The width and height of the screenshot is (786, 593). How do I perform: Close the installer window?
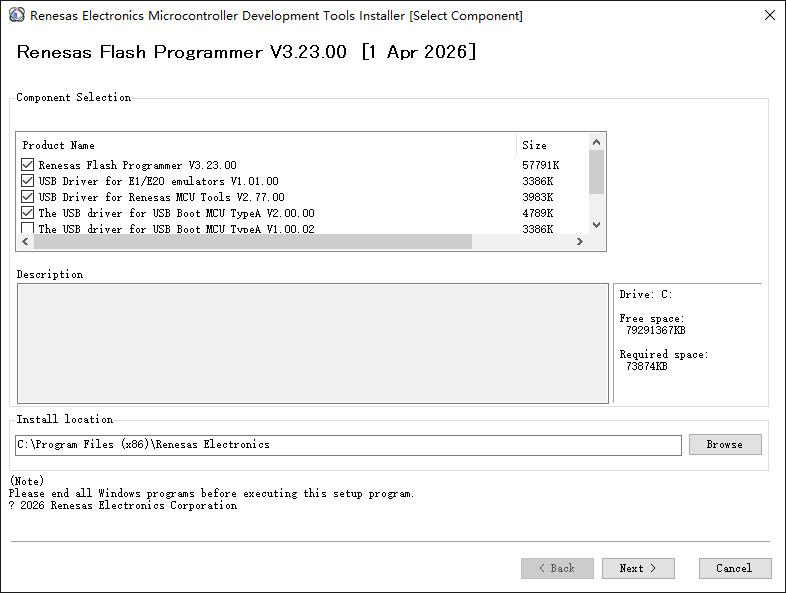click(x=770, y=15)
